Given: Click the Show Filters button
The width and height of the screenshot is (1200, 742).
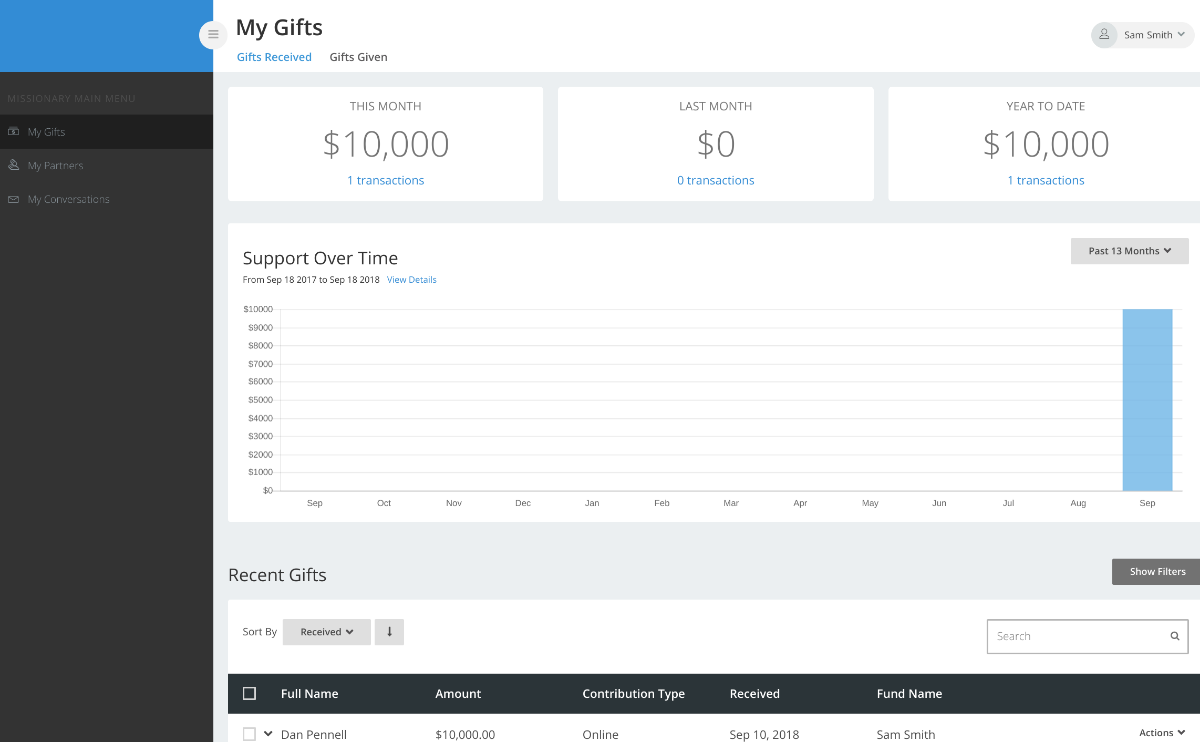Looking at the screenshot, I should [x=1157, y=572].
